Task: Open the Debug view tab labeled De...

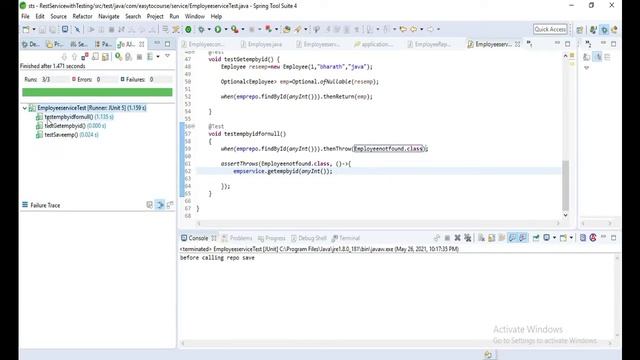Action: (31, 44)
